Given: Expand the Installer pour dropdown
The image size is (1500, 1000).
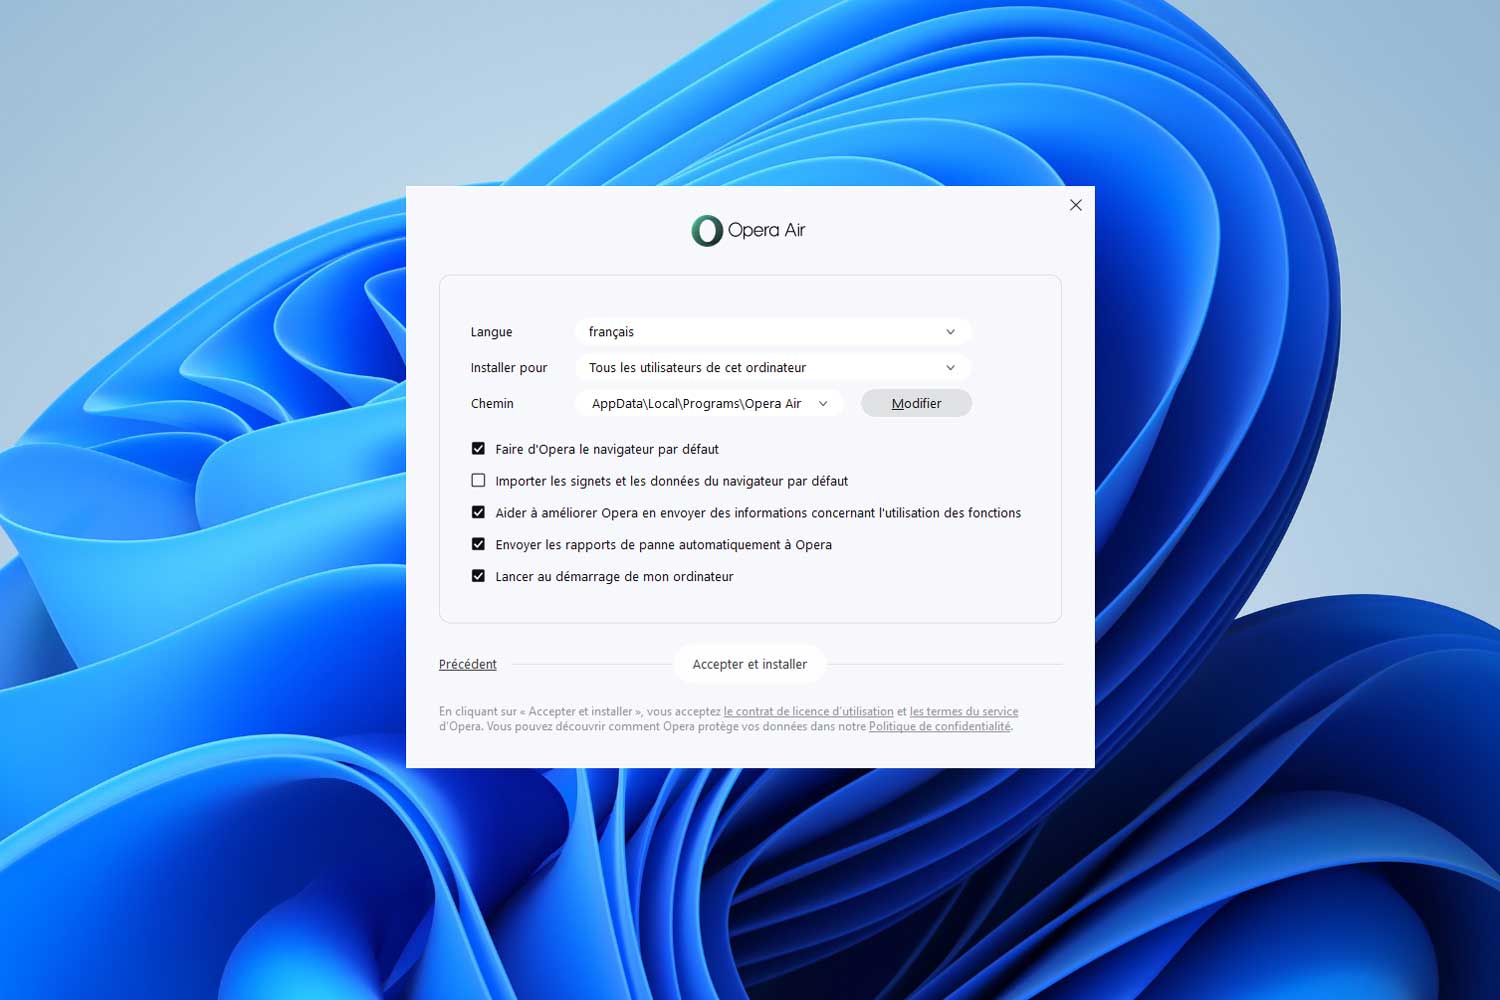Looking at the screenshot, I should pyautogui.click(x=773, y=368).
